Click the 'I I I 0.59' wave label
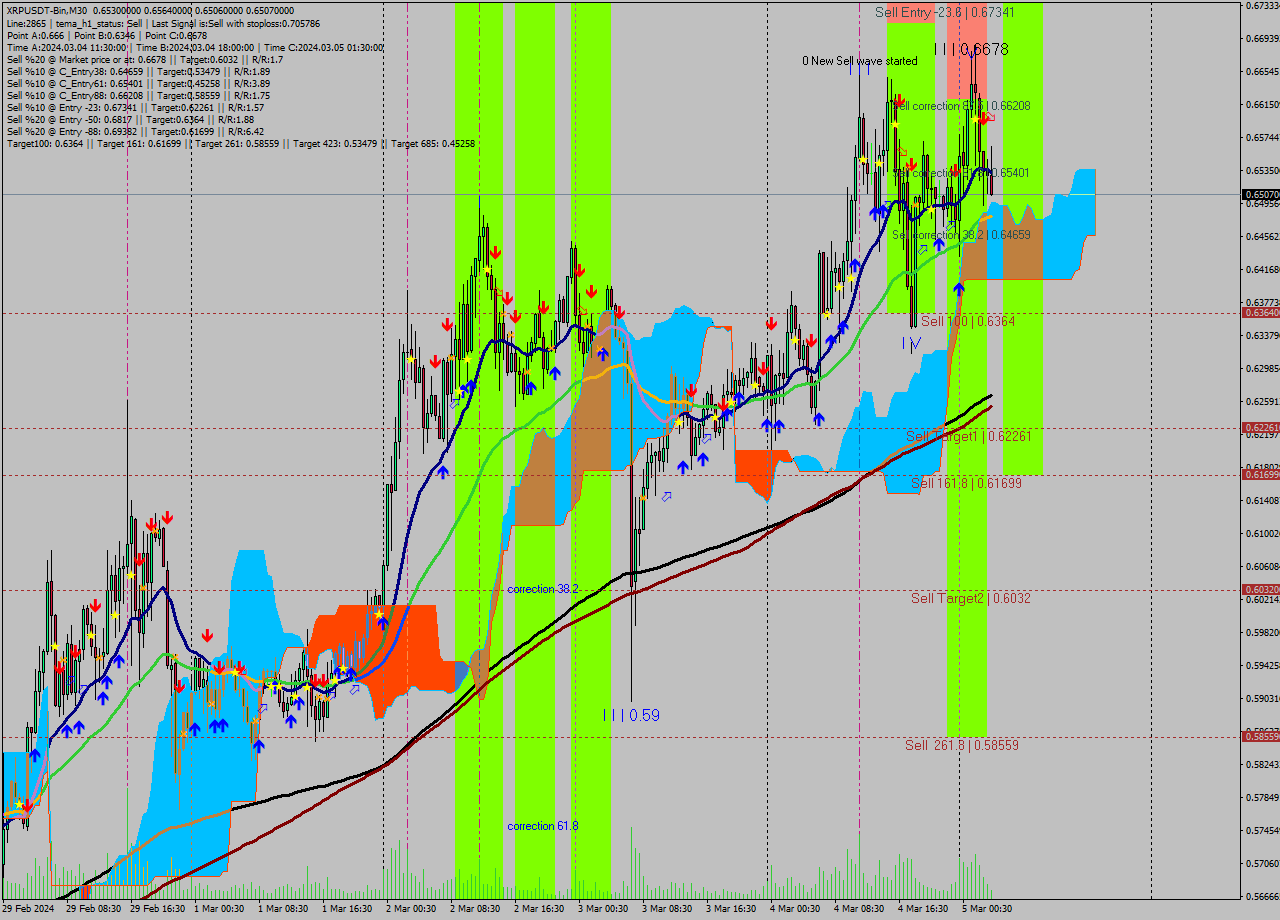 point(631,715)
